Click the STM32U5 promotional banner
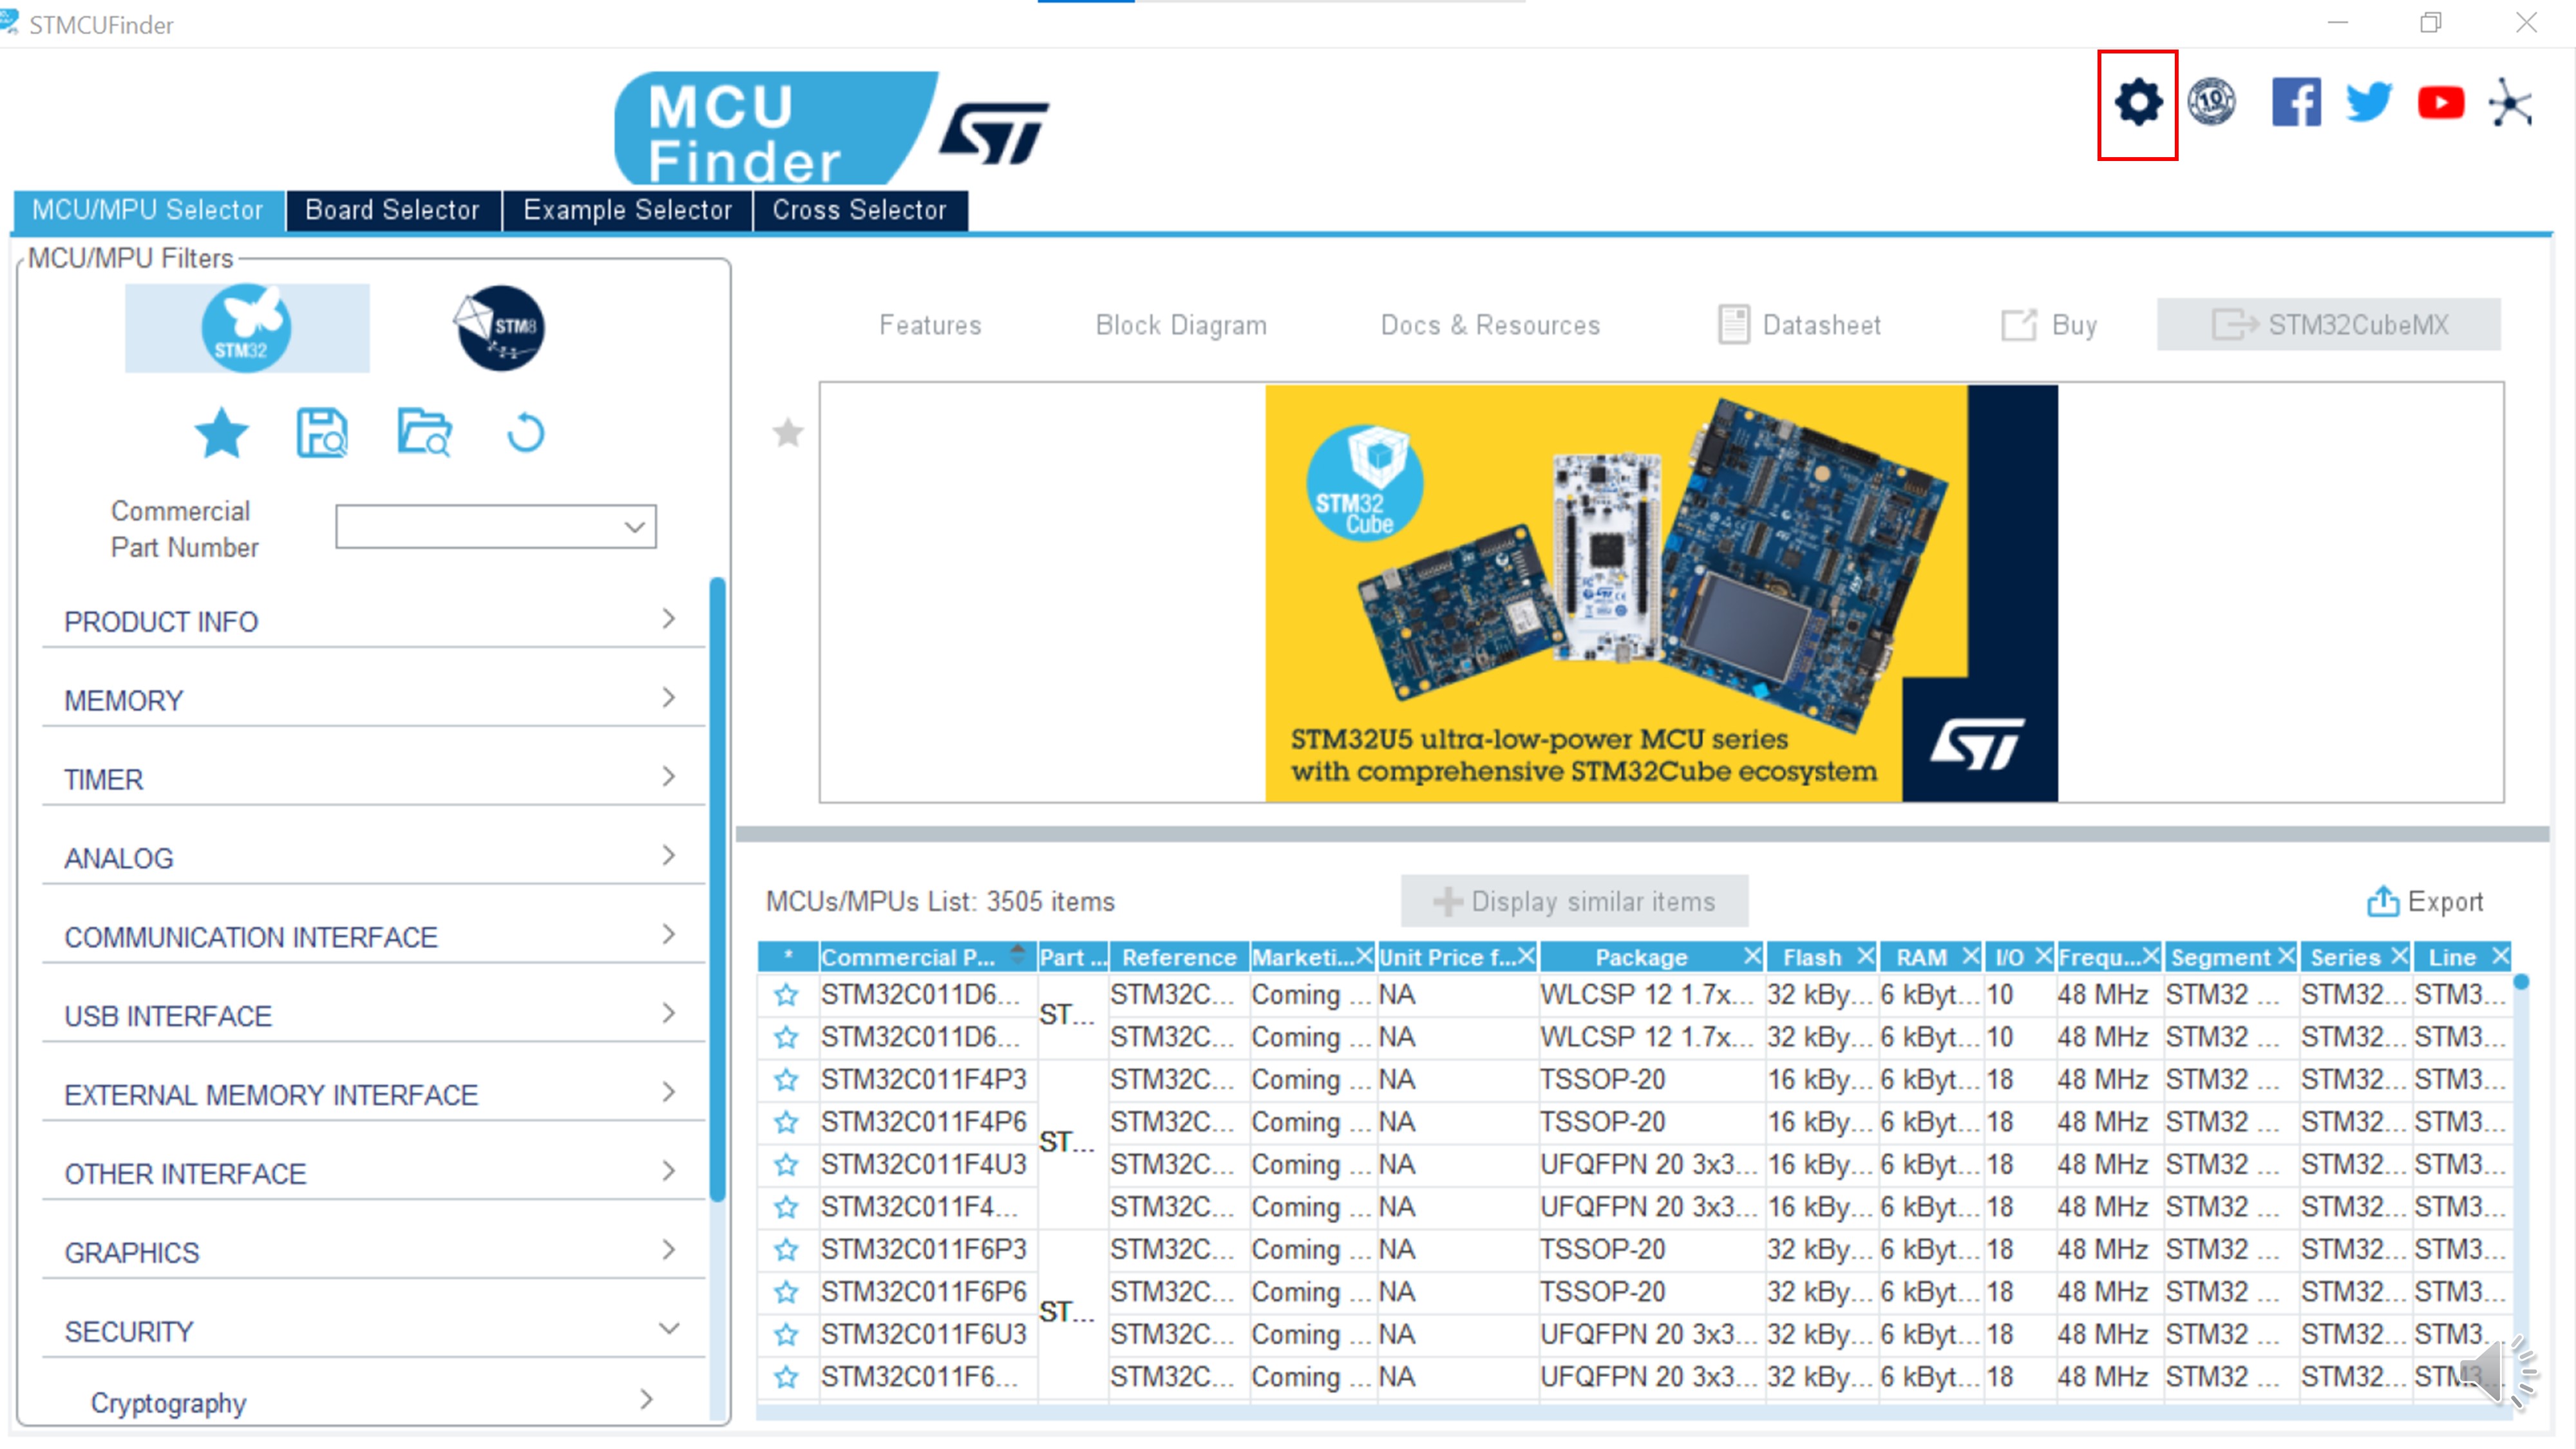Screen dimensions: 2576x1449 point(1661,592)
